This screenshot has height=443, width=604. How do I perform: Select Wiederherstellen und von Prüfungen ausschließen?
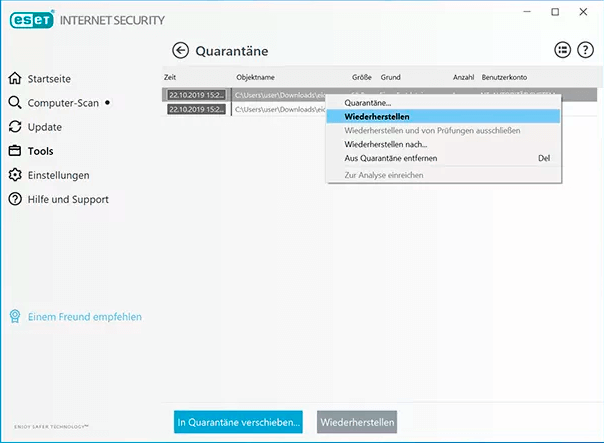443,131
